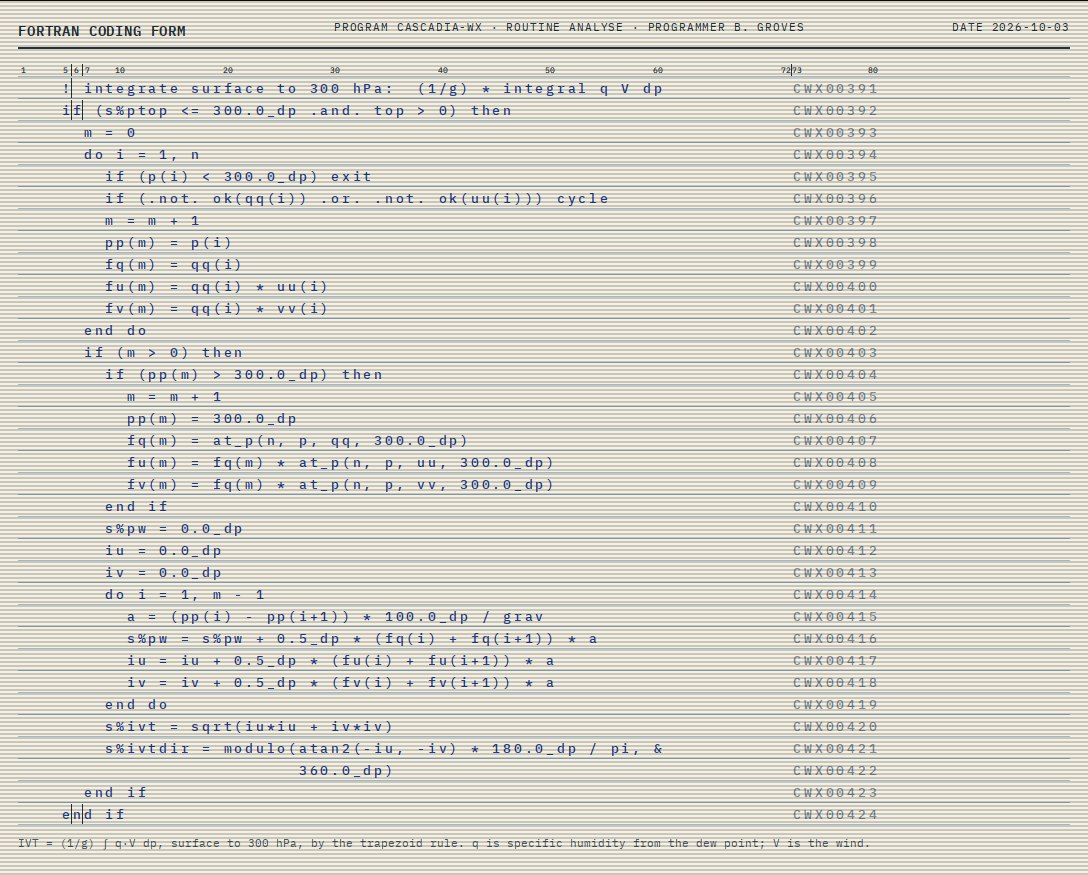The height and width of the screenshot is (875, 1088).
Task: Click sequence number CWX00398
Action: [x=835, y=243]
